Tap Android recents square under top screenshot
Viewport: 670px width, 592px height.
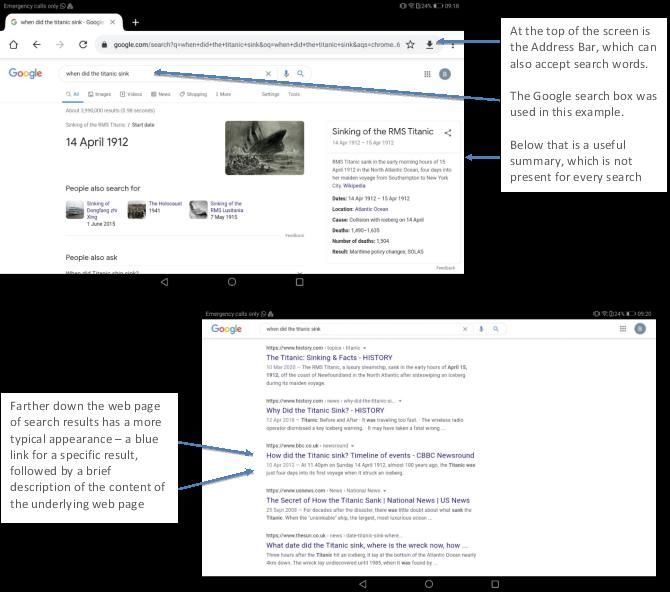[x=300, y=282]
